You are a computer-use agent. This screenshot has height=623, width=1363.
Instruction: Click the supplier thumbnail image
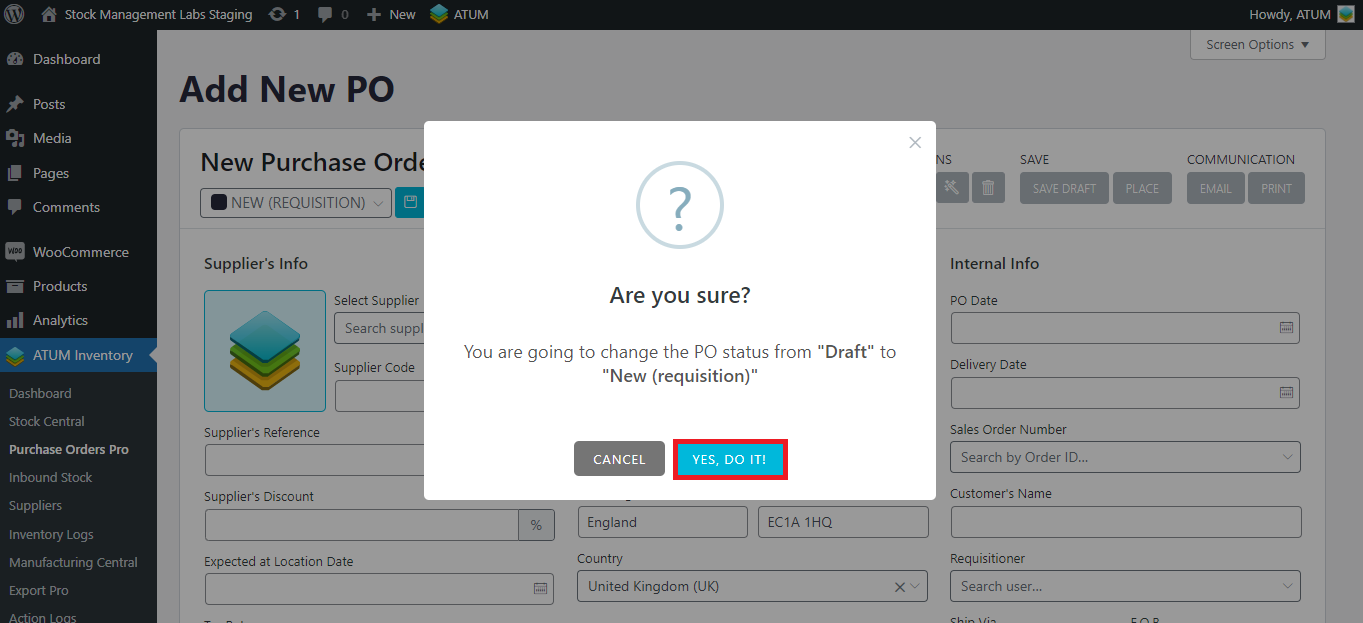tap(265, 351)
